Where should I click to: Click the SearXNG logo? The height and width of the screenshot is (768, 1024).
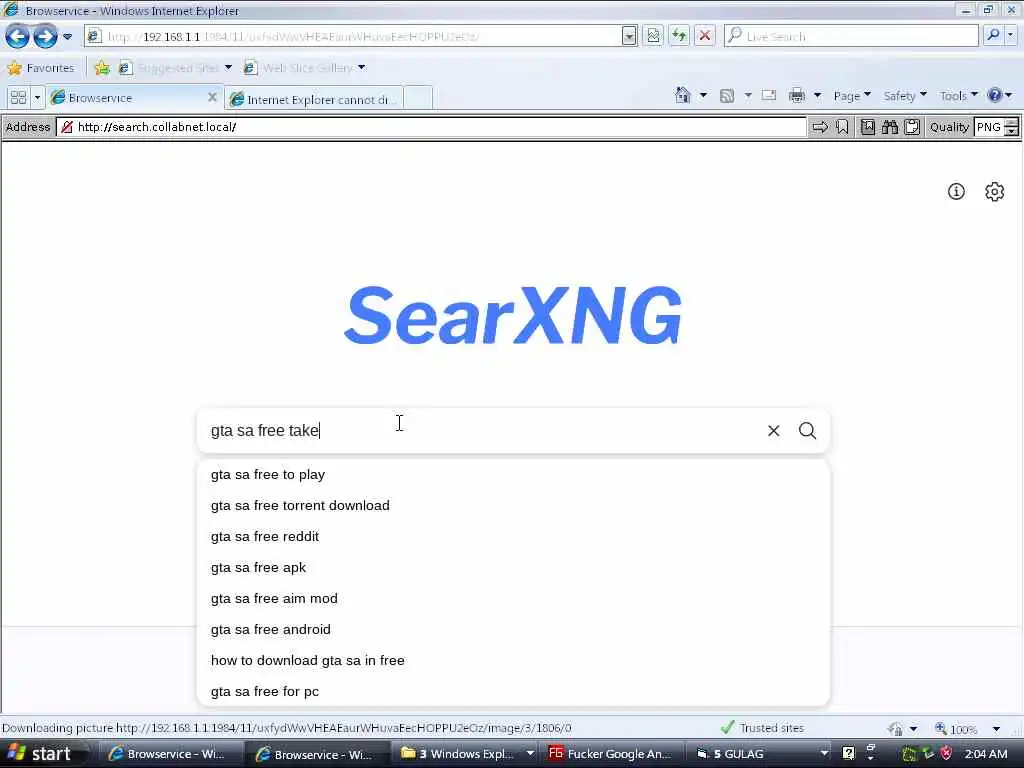(513, 315)
